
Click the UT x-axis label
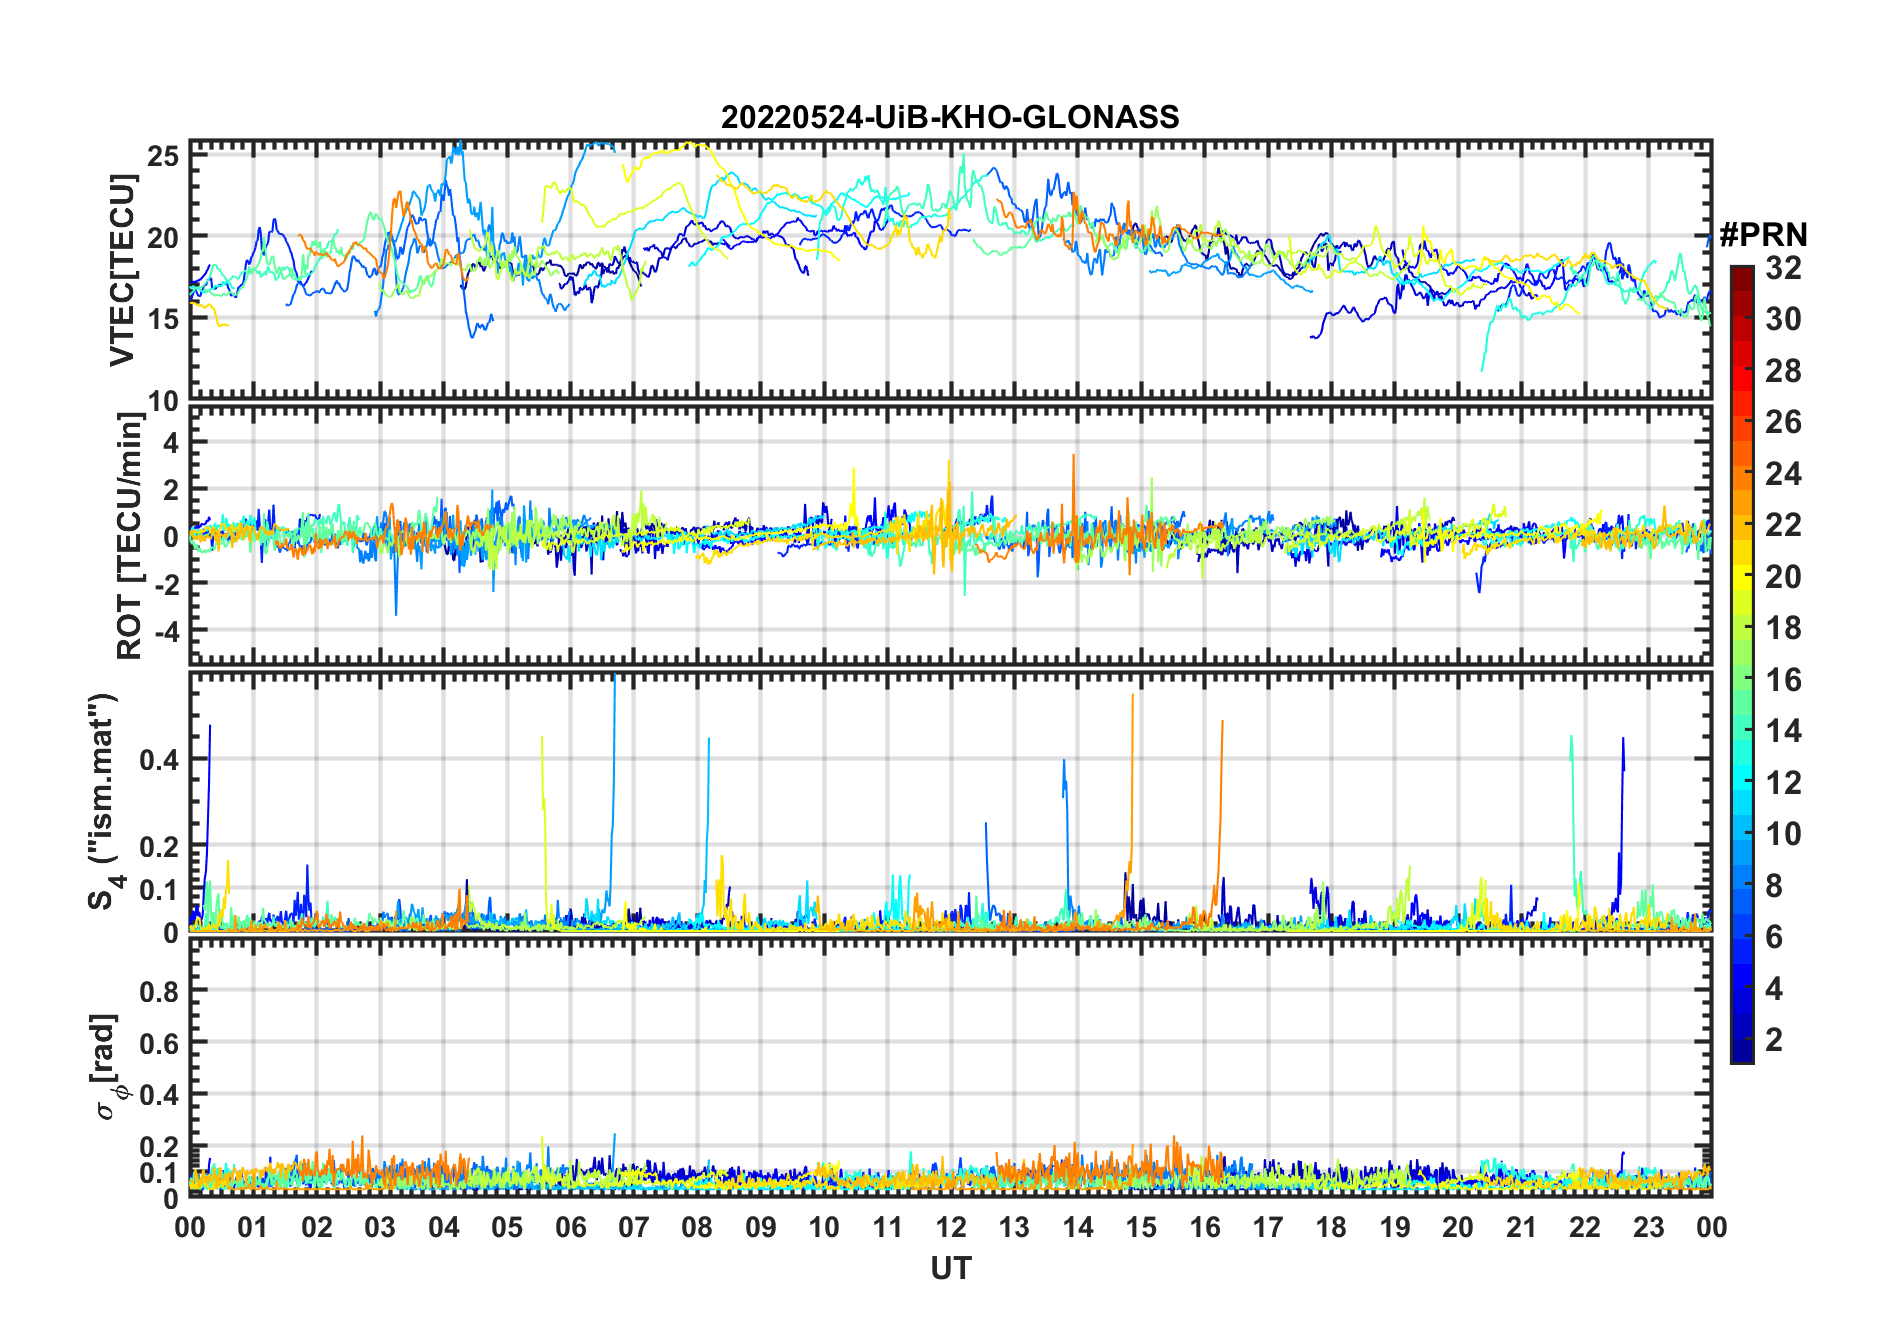coord(951,1268)
